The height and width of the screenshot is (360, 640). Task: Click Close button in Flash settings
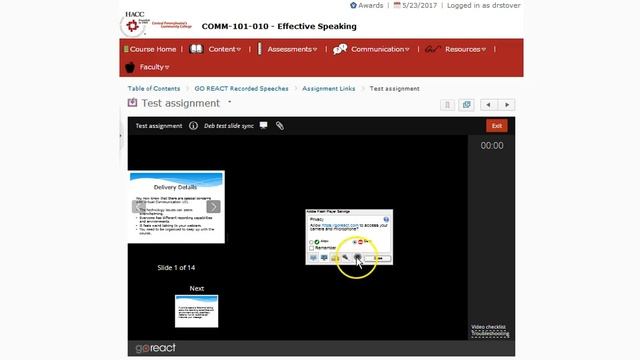[x=378, y=258]
